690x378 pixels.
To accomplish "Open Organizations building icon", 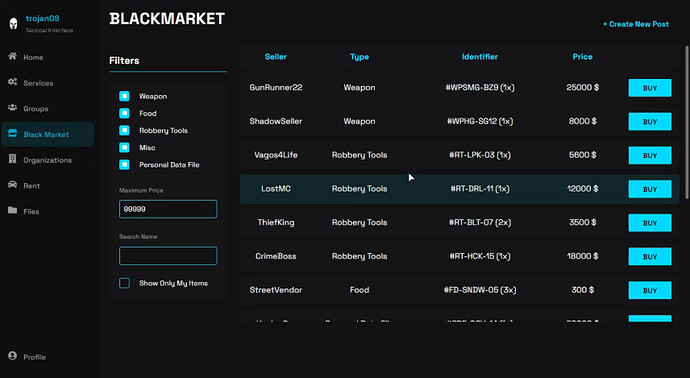I will pyautogui.click(x=12, y=159).
